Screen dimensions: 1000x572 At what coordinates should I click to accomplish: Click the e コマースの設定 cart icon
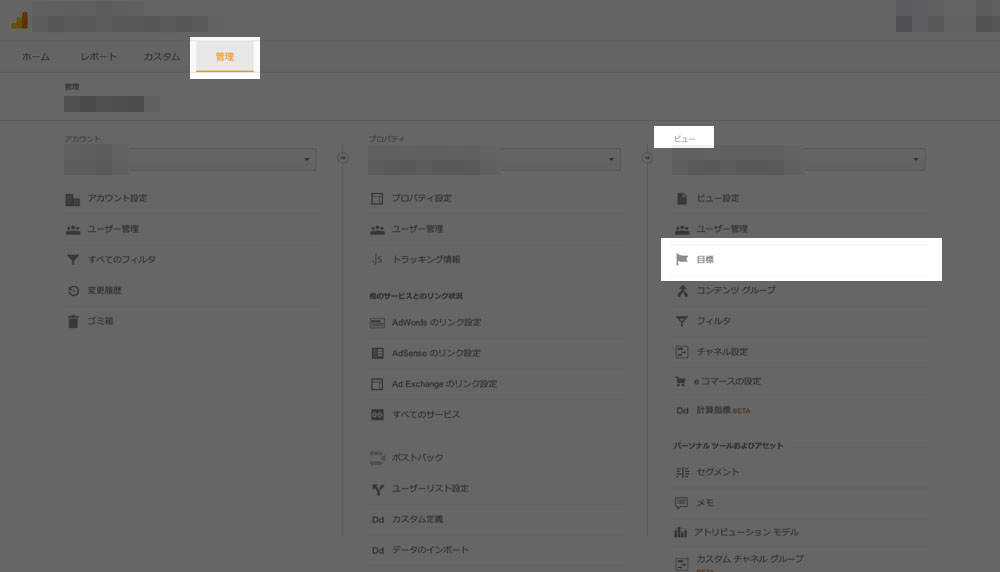pos(680,381)
